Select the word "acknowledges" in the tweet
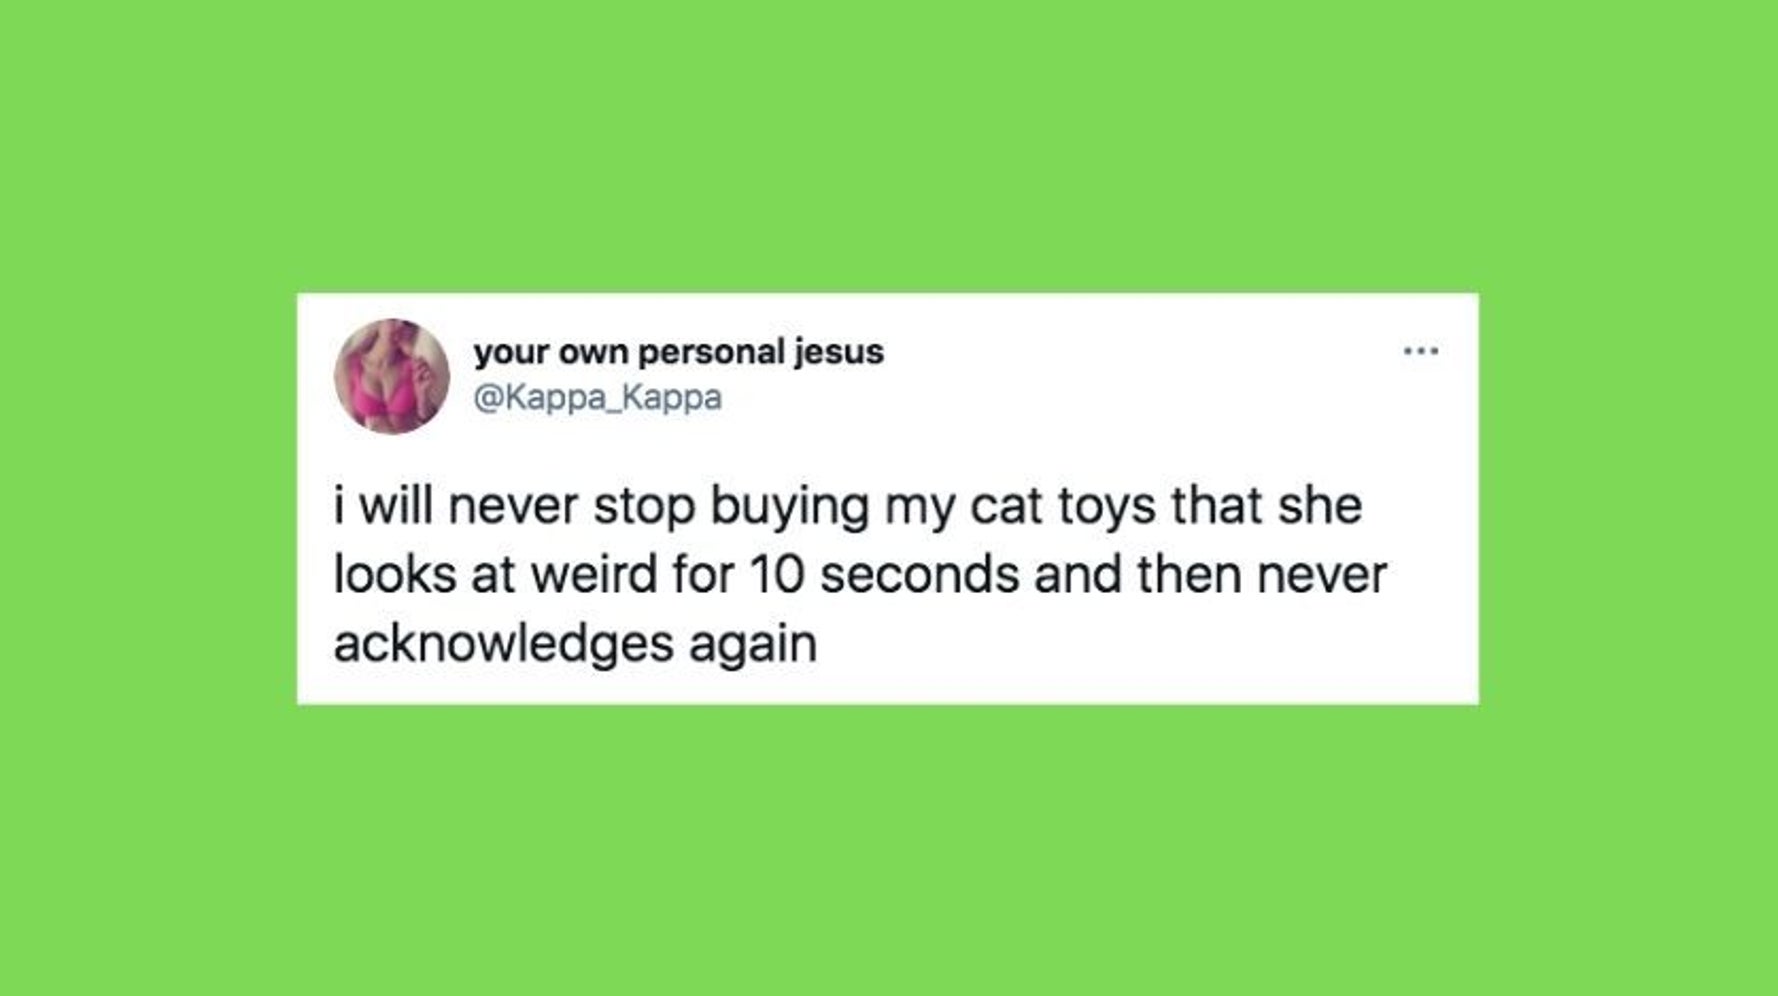 click(x=504, y=644)
